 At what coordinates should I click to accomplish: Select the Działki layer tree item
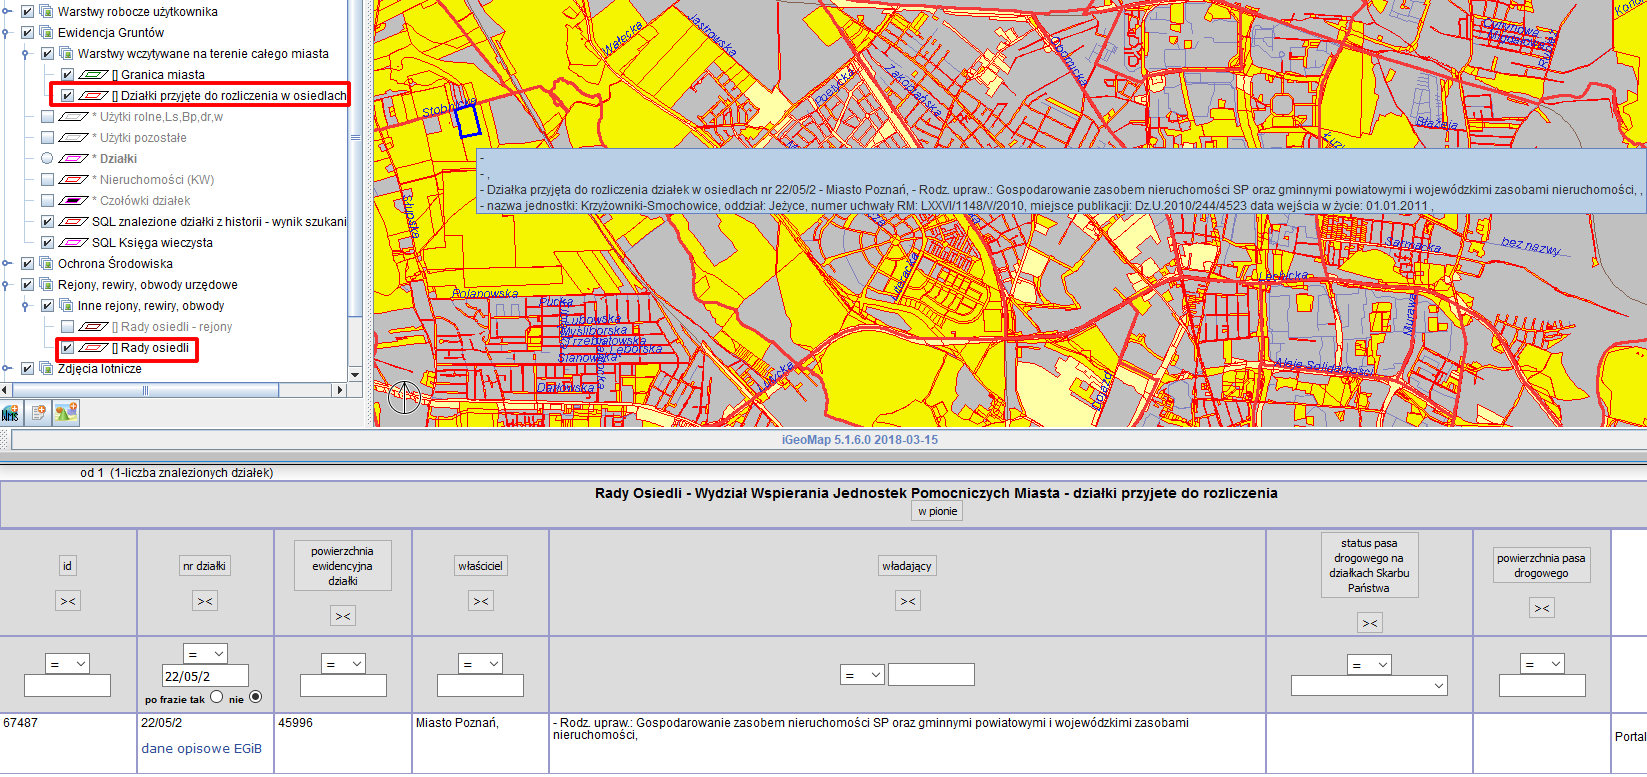[x=118, y=159]
